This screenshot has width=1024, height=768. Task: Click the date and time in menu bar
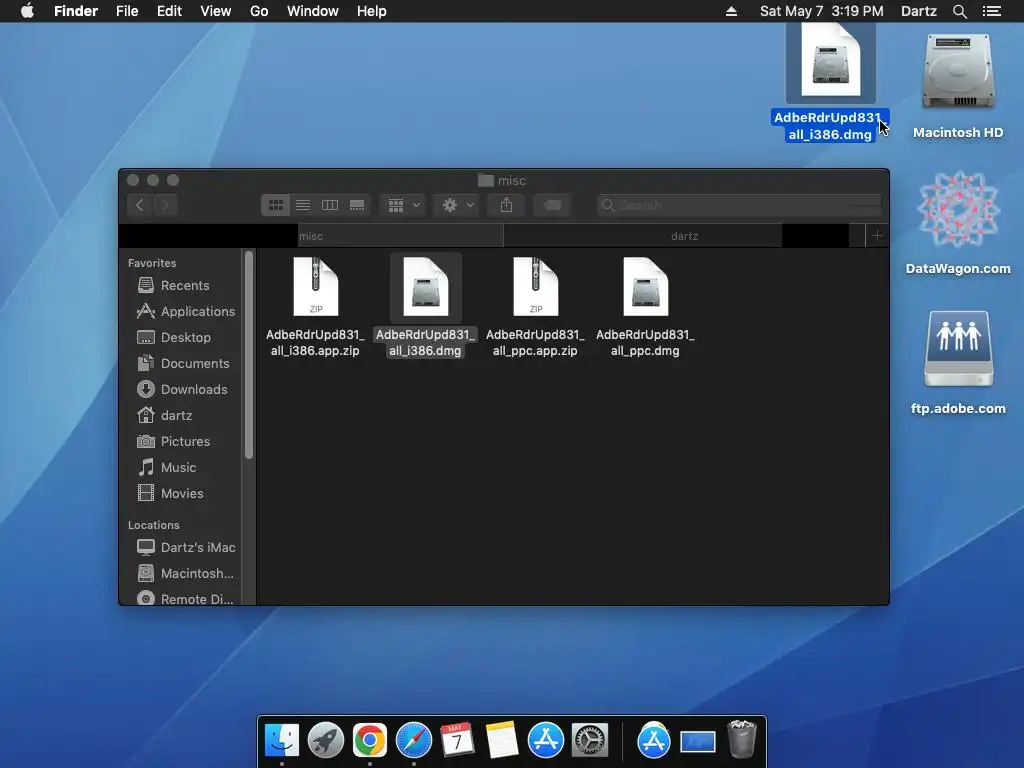(822, 11)
